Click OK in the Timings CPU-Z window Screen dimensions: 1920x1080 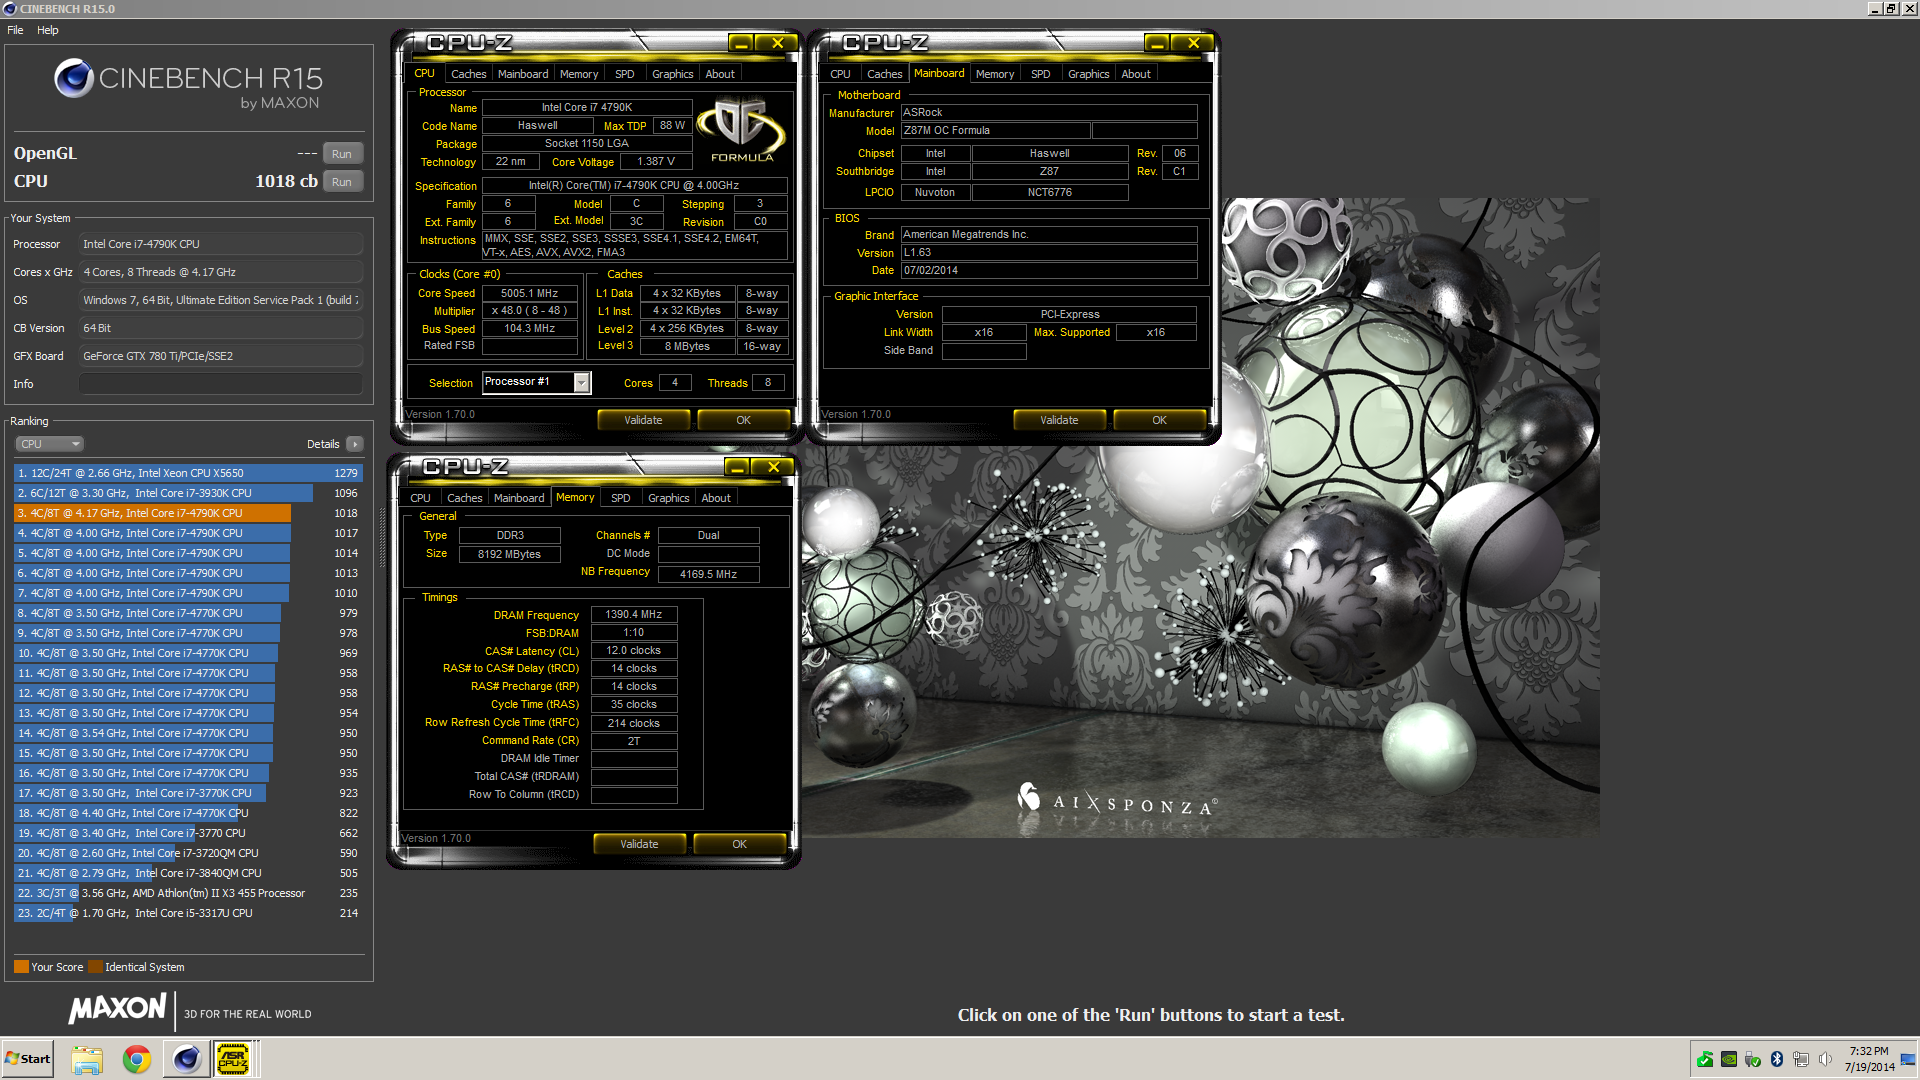739,844
